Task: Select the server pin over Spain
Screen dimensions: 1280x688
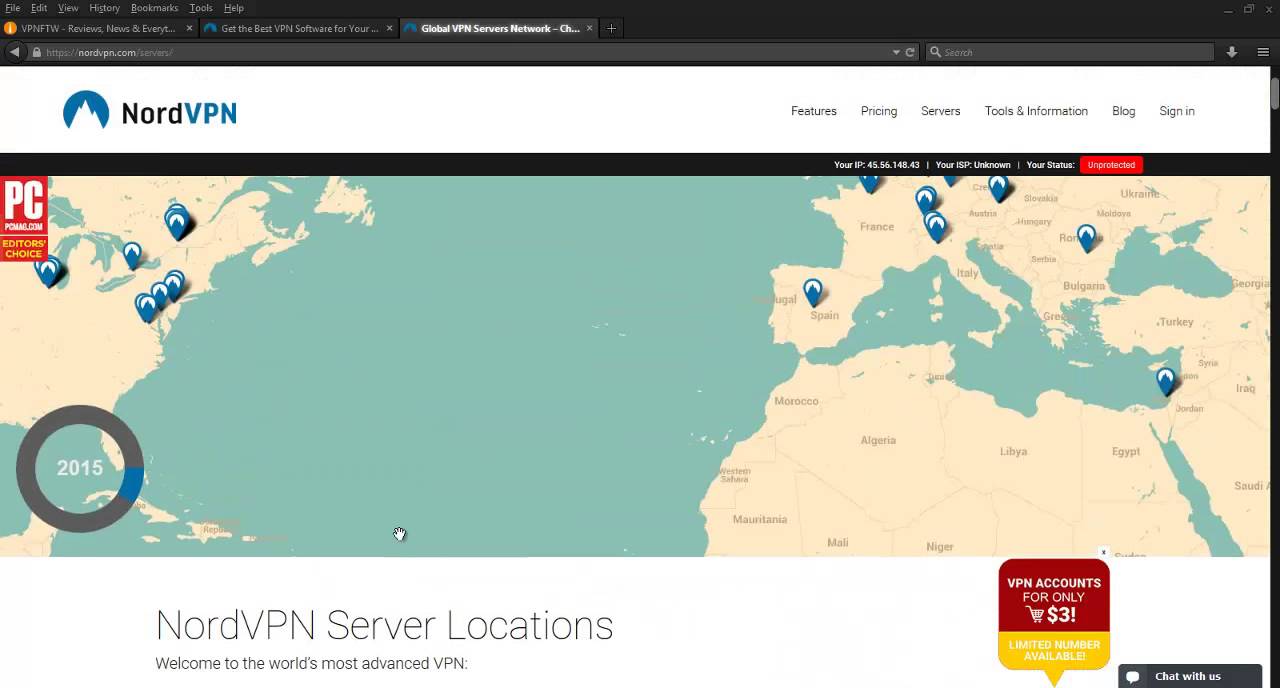Action: click(x=813, y=292)
